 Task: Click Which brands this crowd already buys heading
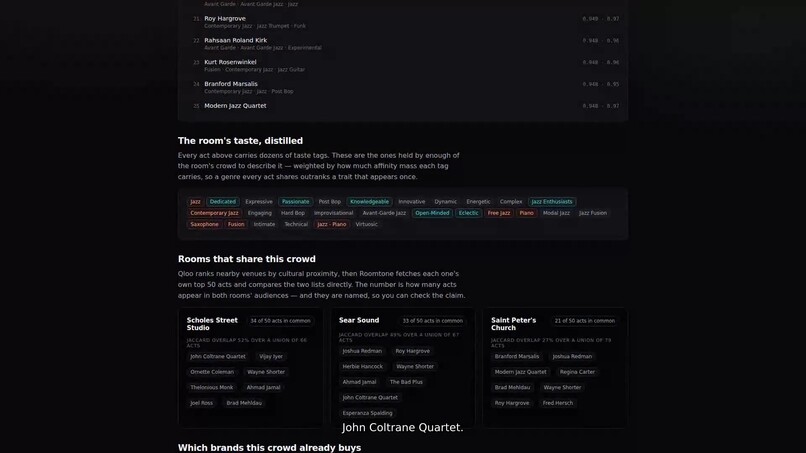click(269, 448)
